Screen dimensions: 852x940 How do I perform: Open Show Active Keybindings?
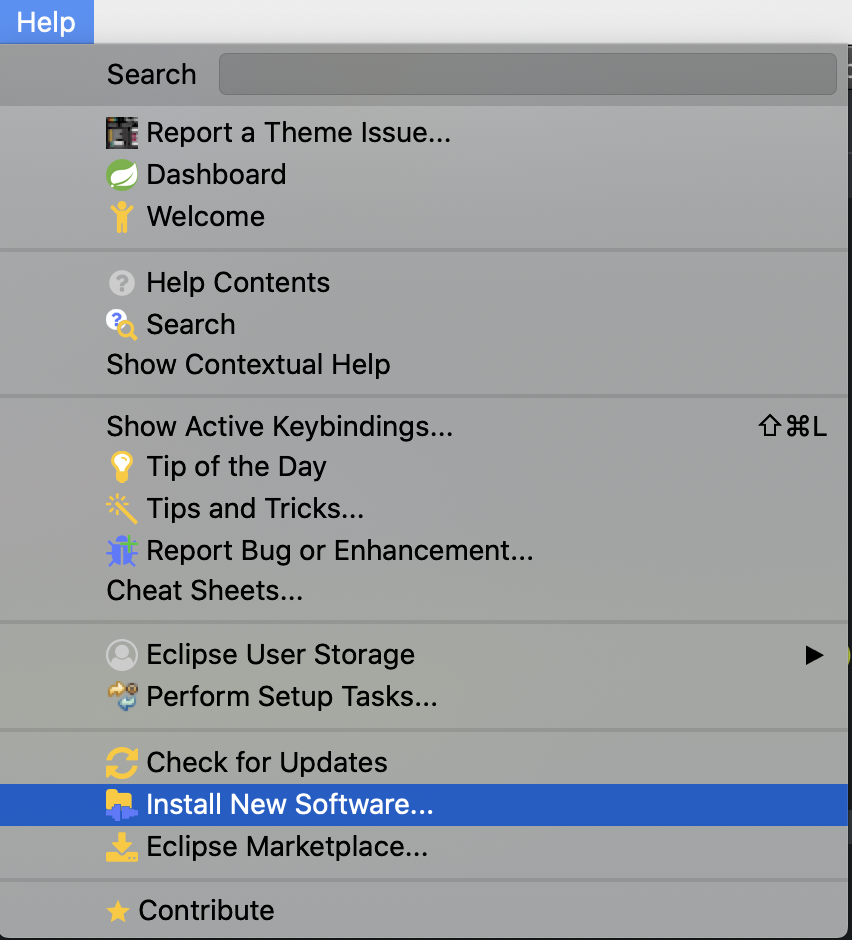click(280, 426)
